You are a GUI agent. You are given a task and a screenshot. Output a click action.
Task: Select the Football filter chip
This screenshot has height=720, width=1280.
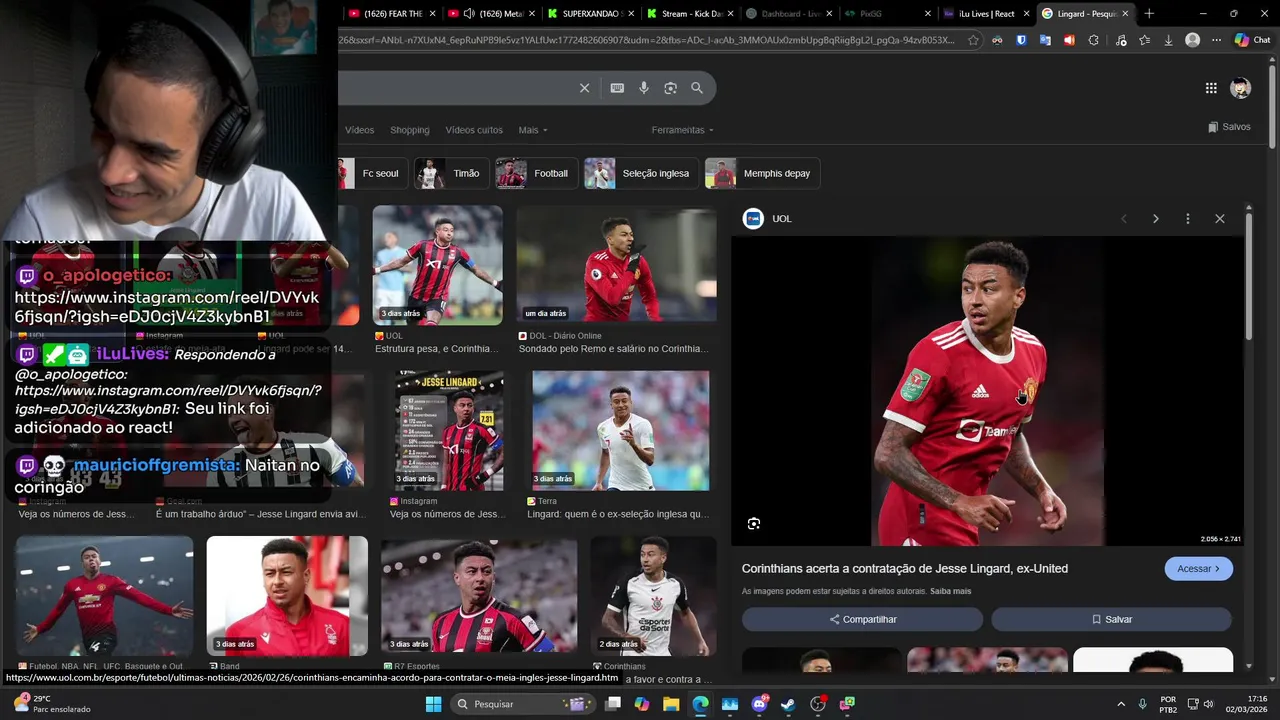(536, 173)
